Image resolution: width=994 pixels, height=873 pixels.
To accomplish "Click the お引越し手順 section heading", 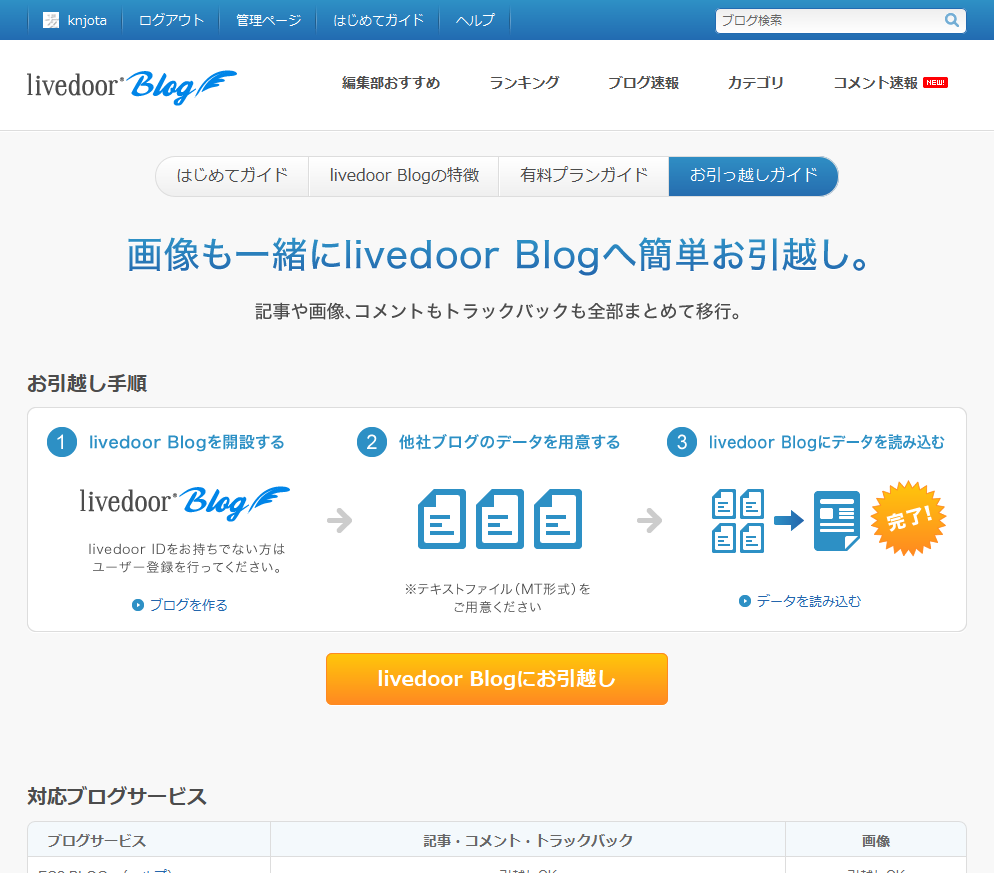I will coord(87,384).
